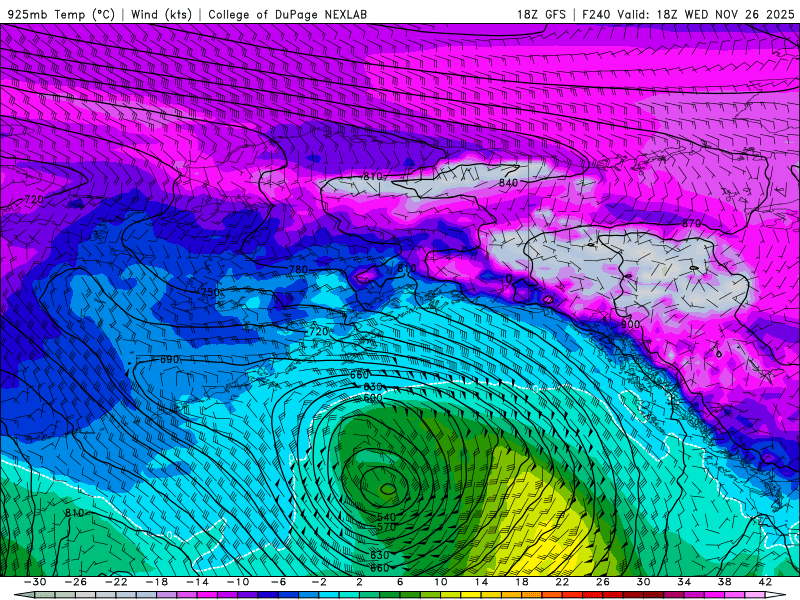Click the 42 value on the color scale
This screenshot has height=600, width=800.
(x=765, y=582)
